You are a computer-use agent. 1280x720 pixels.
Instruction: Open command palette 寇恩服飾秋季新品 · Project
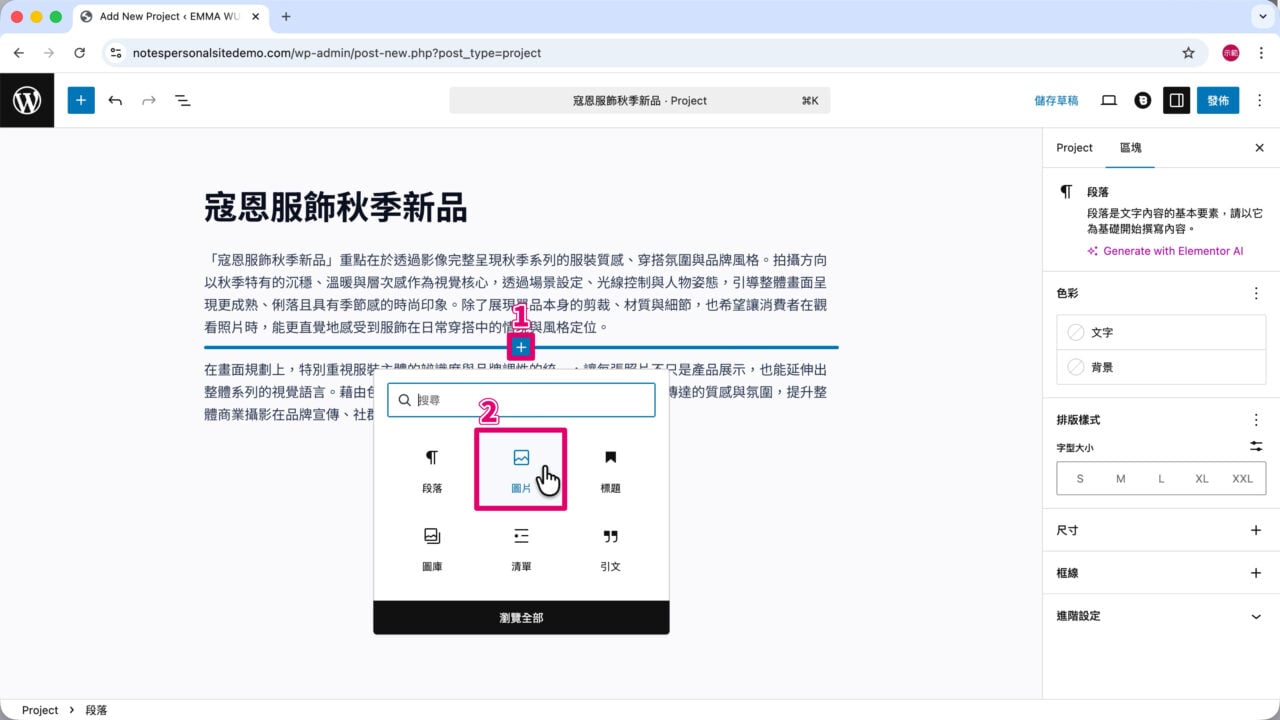point(640,100)
